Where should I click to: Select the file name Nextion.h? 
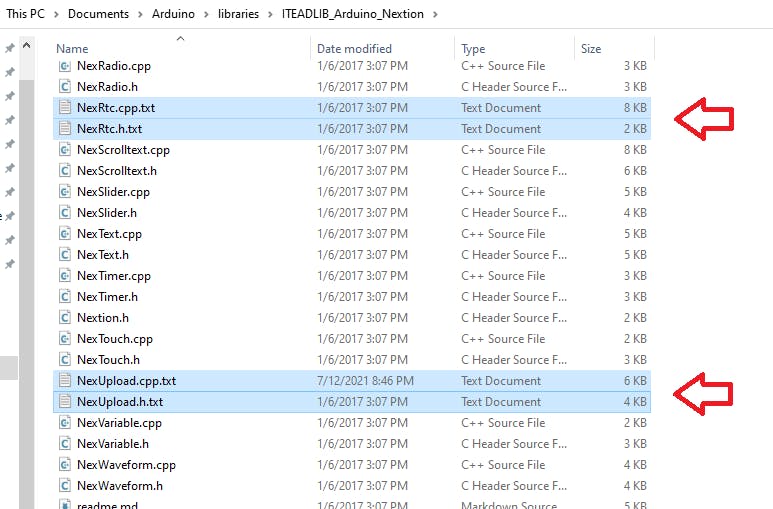point(103,318)
